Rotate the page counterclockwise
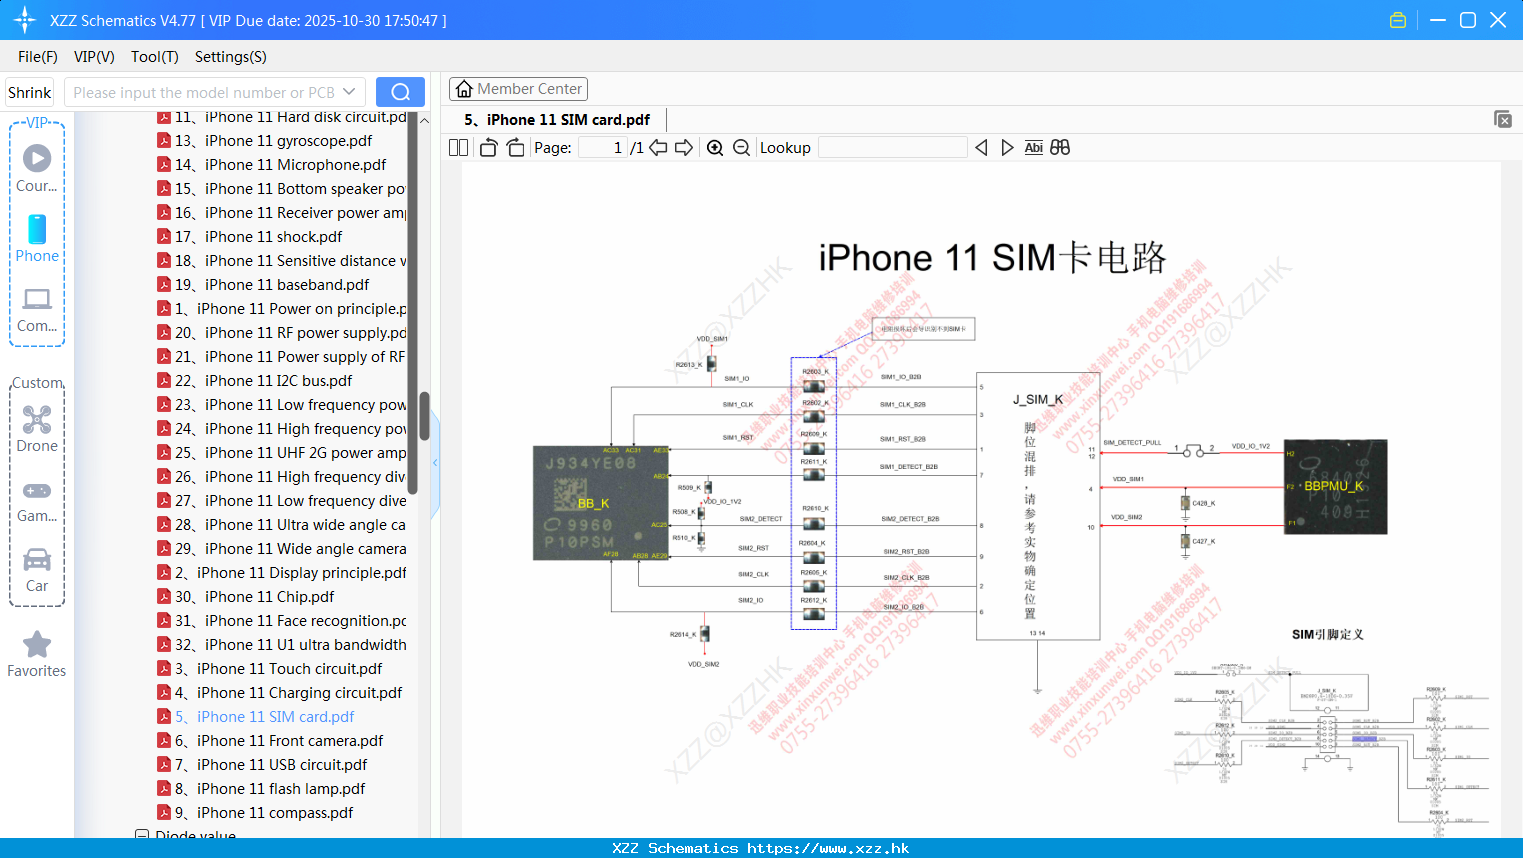The width and height of the screenshot is (1523, 858). [x=488, y=148]
